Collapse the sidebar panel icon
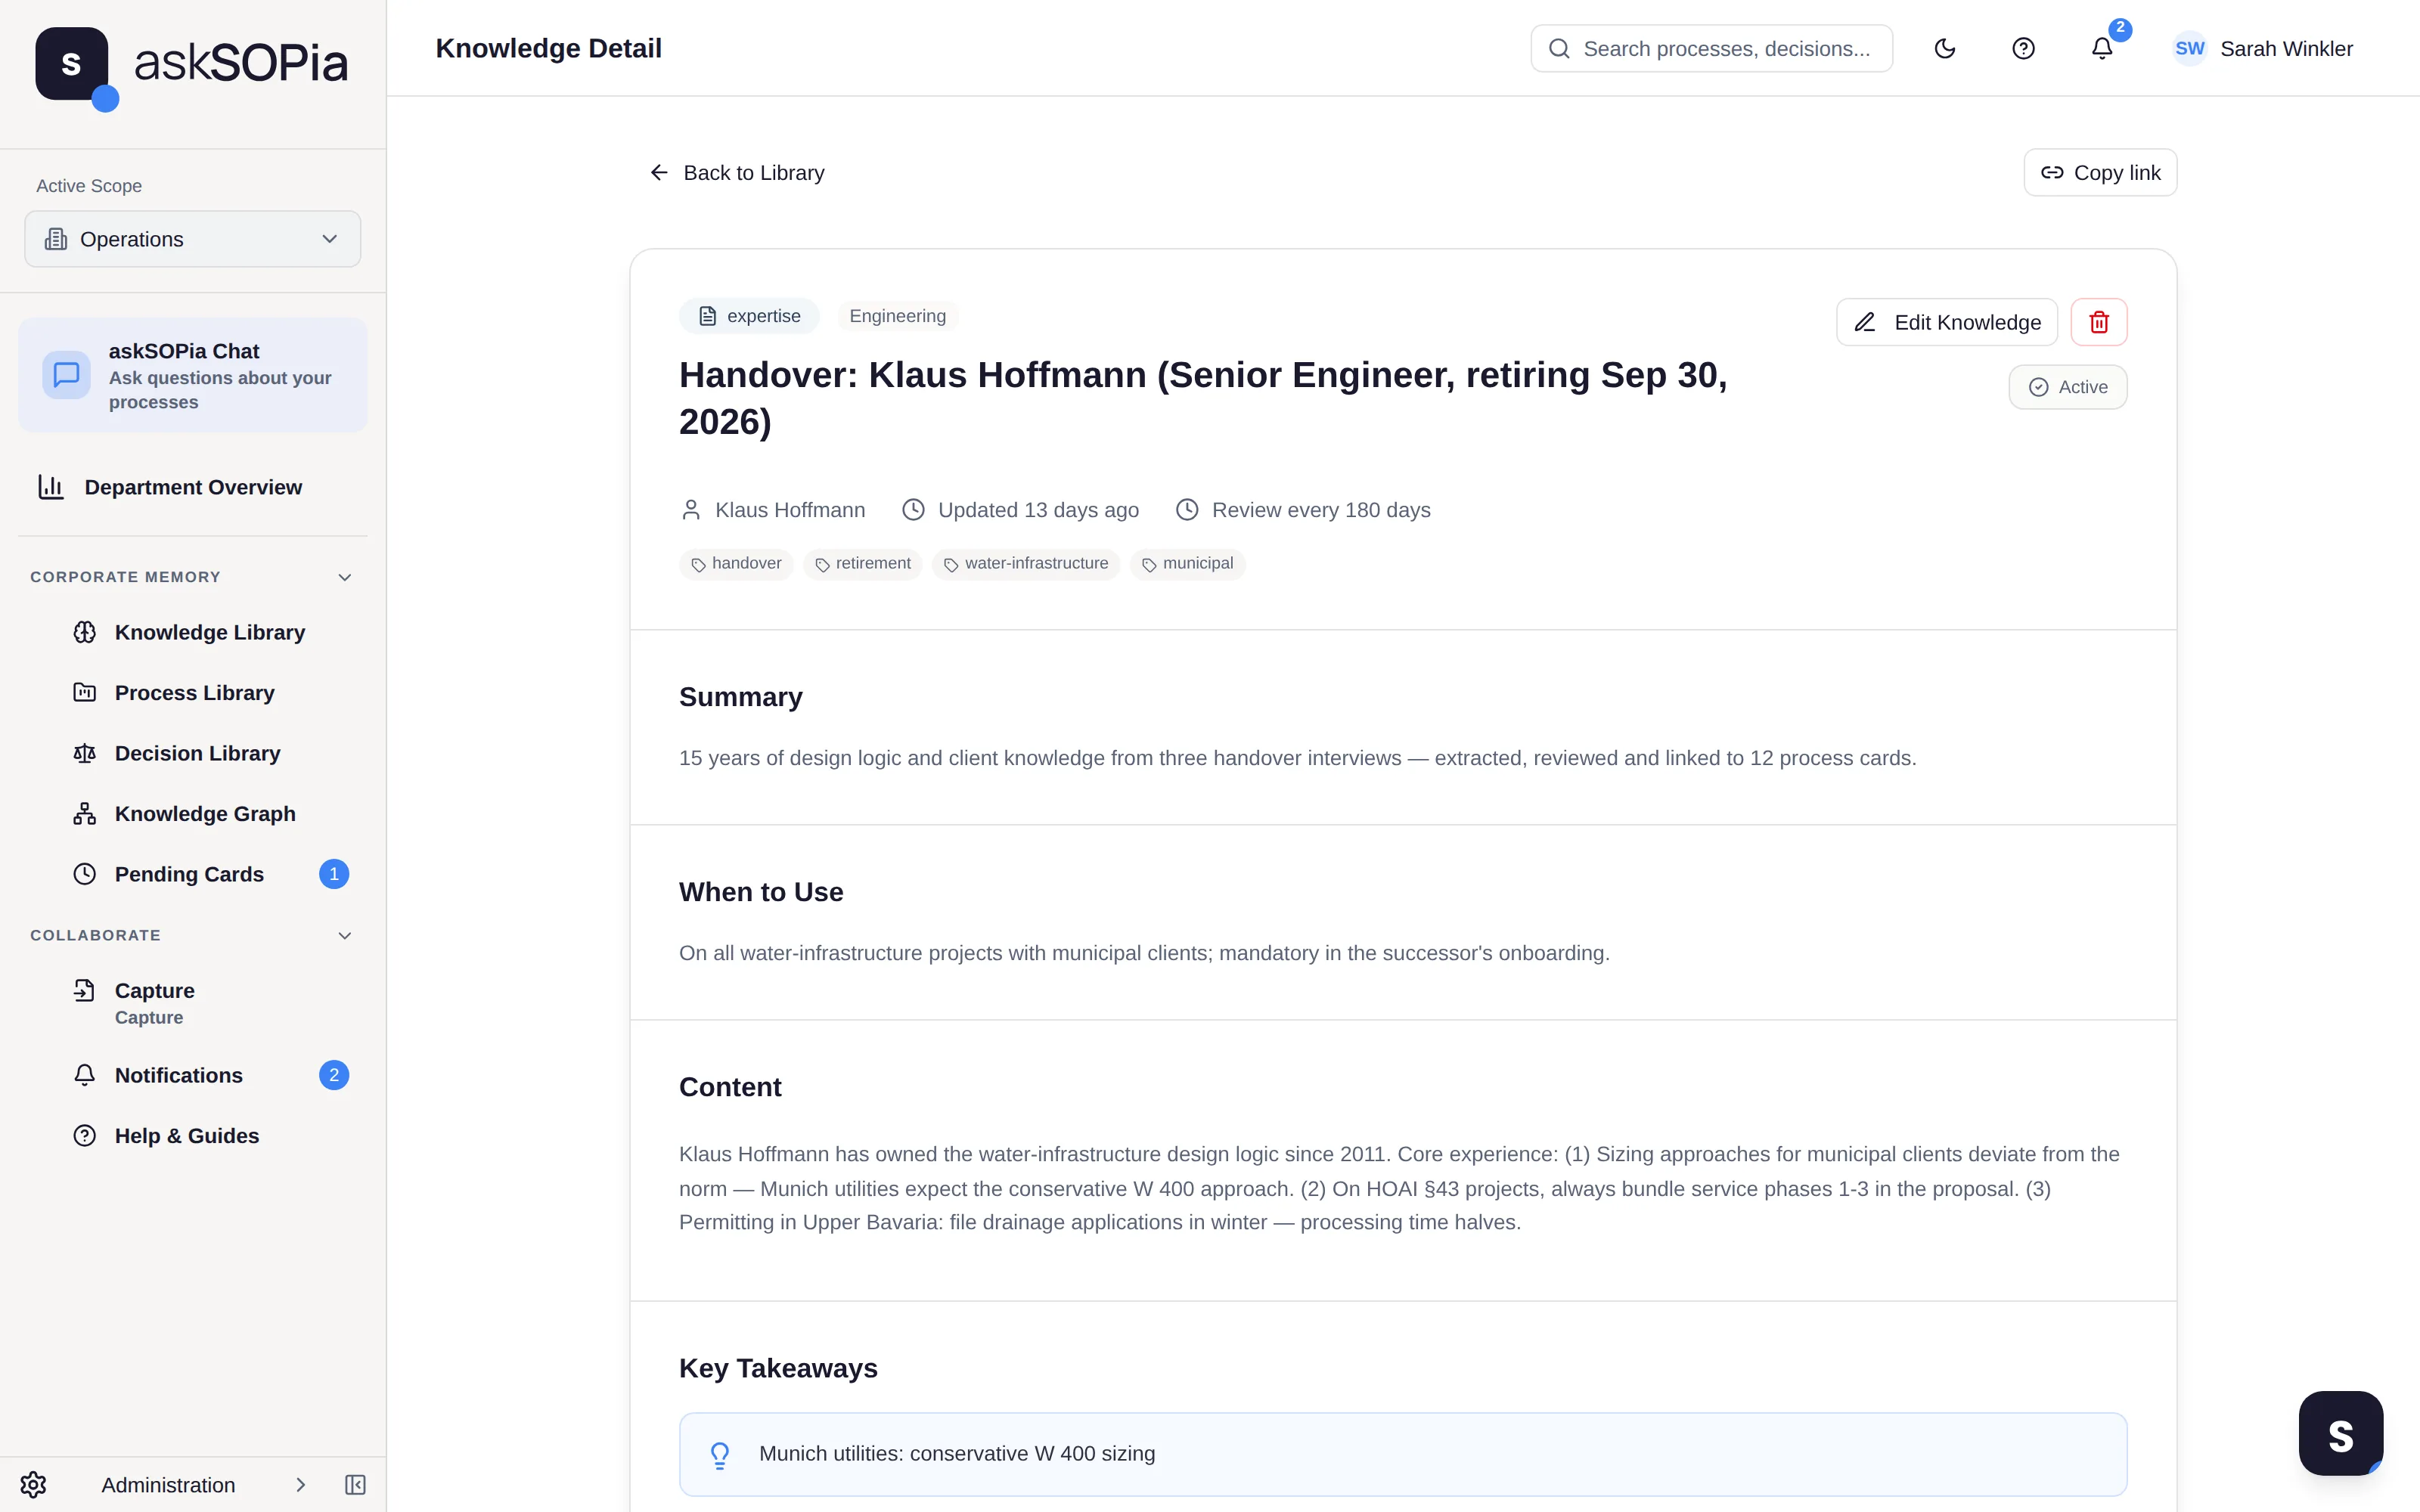Image resolution: width=2420 pixels, height=1512 pixels. [x=355, y=1485]
